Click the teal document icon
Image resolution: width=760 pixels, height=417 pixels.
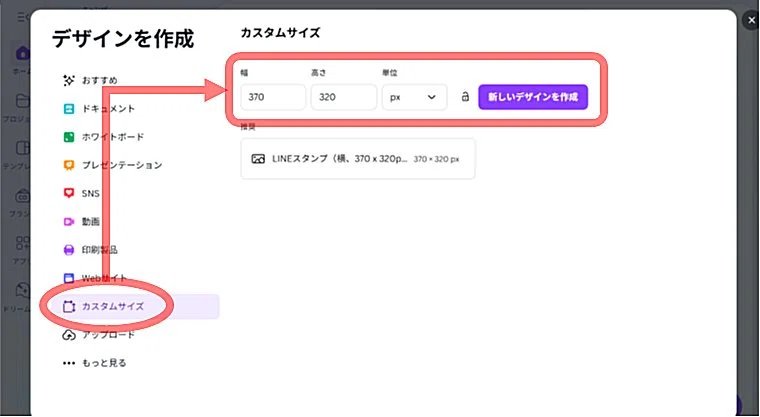click(x=69, y=109)
